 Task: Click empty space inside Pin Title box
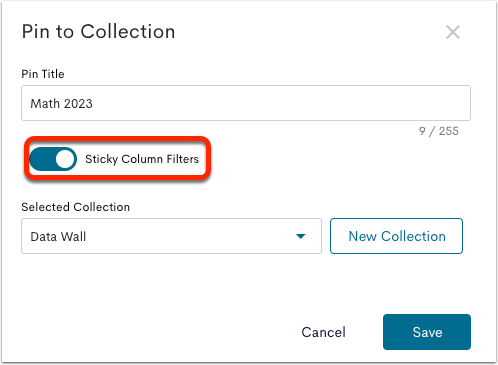pos(280,103)
